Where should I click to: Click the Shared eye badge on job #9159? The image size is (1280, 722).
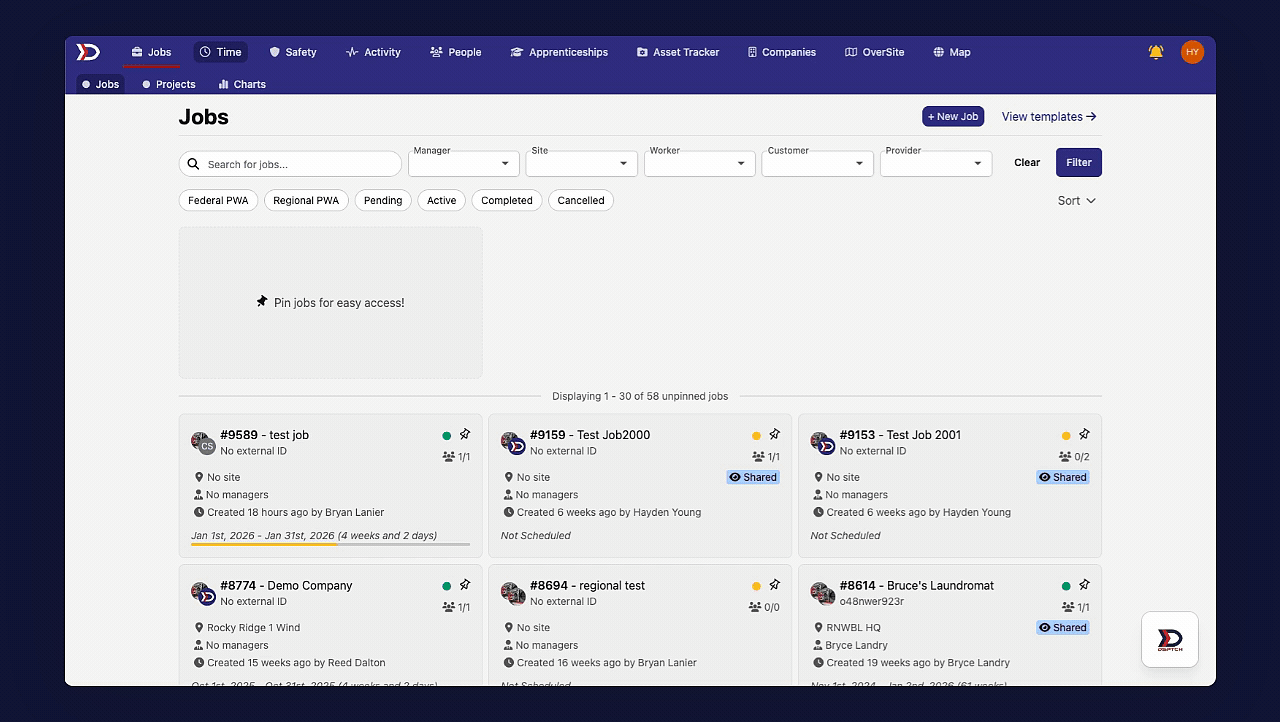click(x=754, y=477)
